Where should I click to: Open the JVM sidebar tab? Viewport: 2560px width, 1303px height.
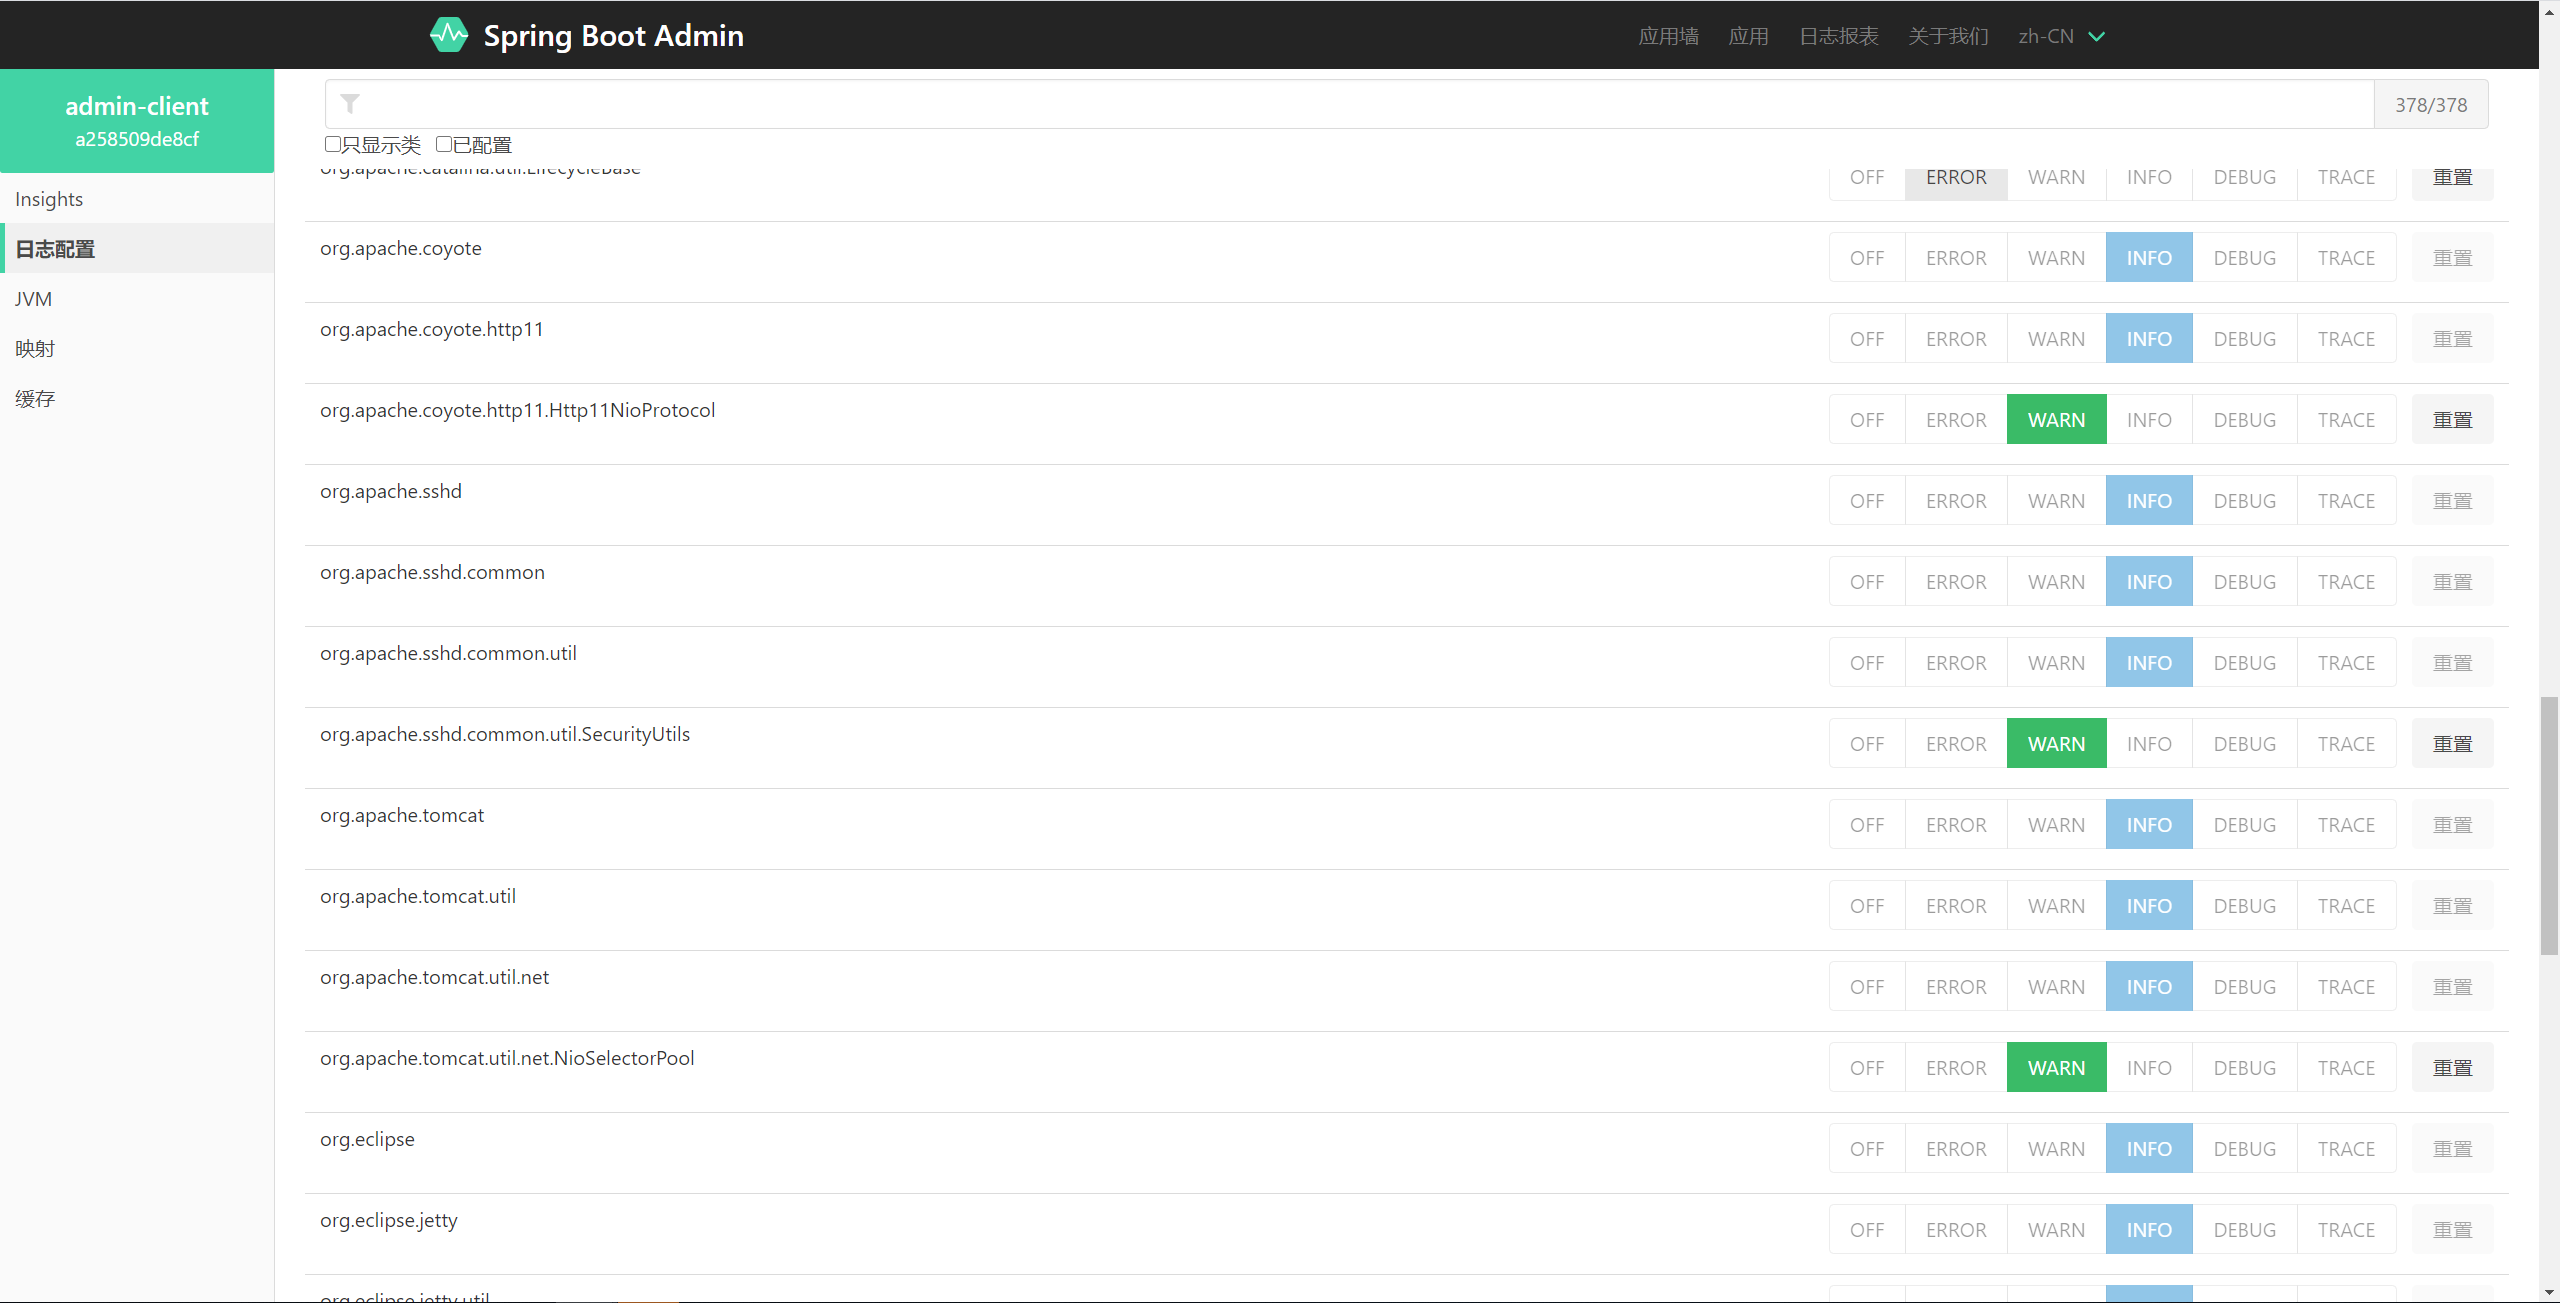click(34, 299)
